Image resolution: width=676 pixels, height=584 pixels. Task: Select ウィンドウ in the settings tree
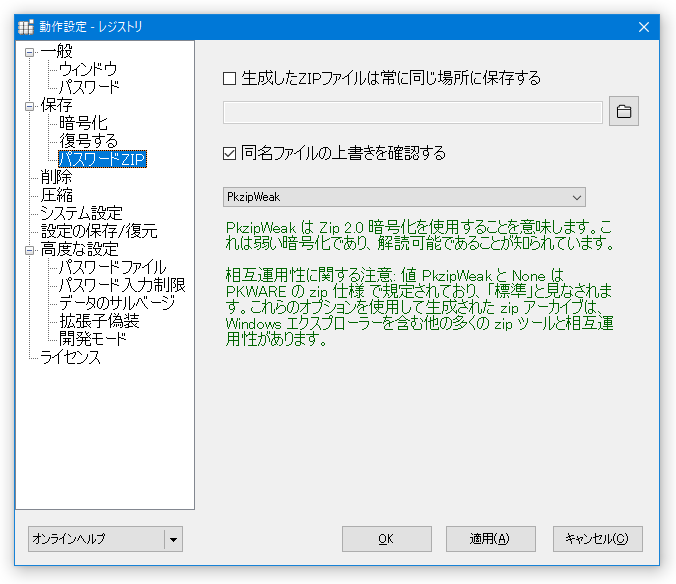pyautogui.click(x=88, y=69)
